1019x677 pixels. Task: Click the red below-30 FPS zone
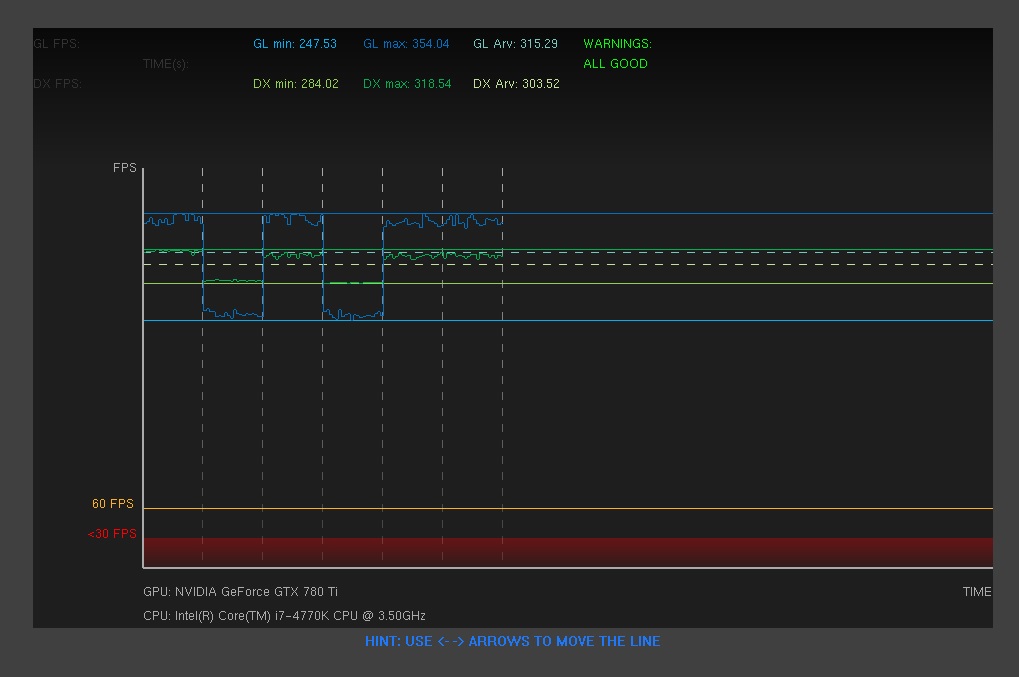[568, 552]
